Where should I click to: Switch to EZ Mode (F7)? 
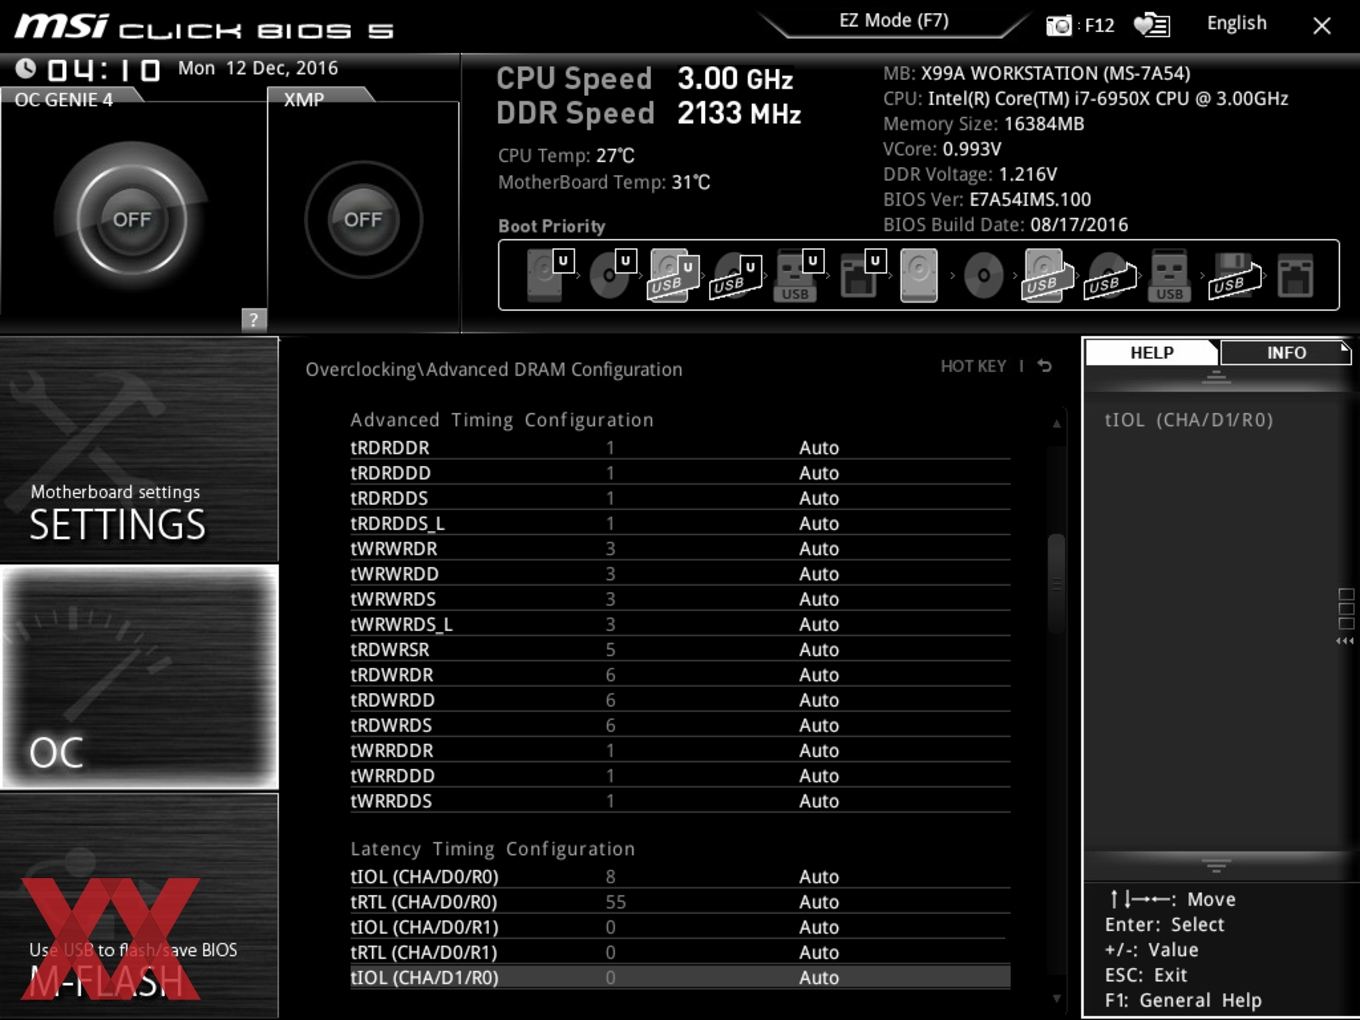[x=893, y=20]
